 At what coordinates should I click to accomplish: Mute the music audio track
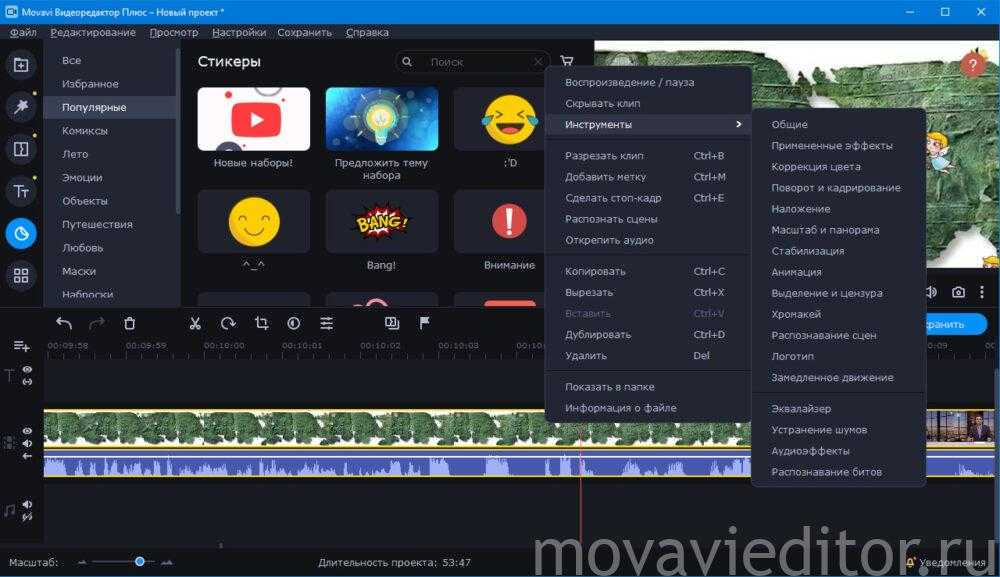tap(27, 504)
